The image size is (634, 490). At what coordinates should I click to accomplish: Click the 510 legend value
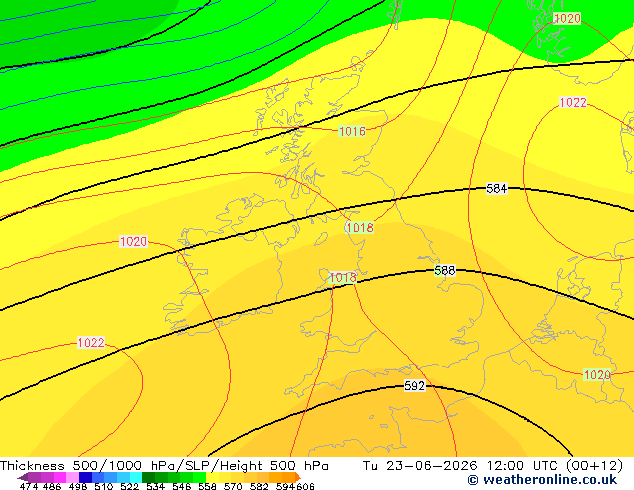(104, 486)
